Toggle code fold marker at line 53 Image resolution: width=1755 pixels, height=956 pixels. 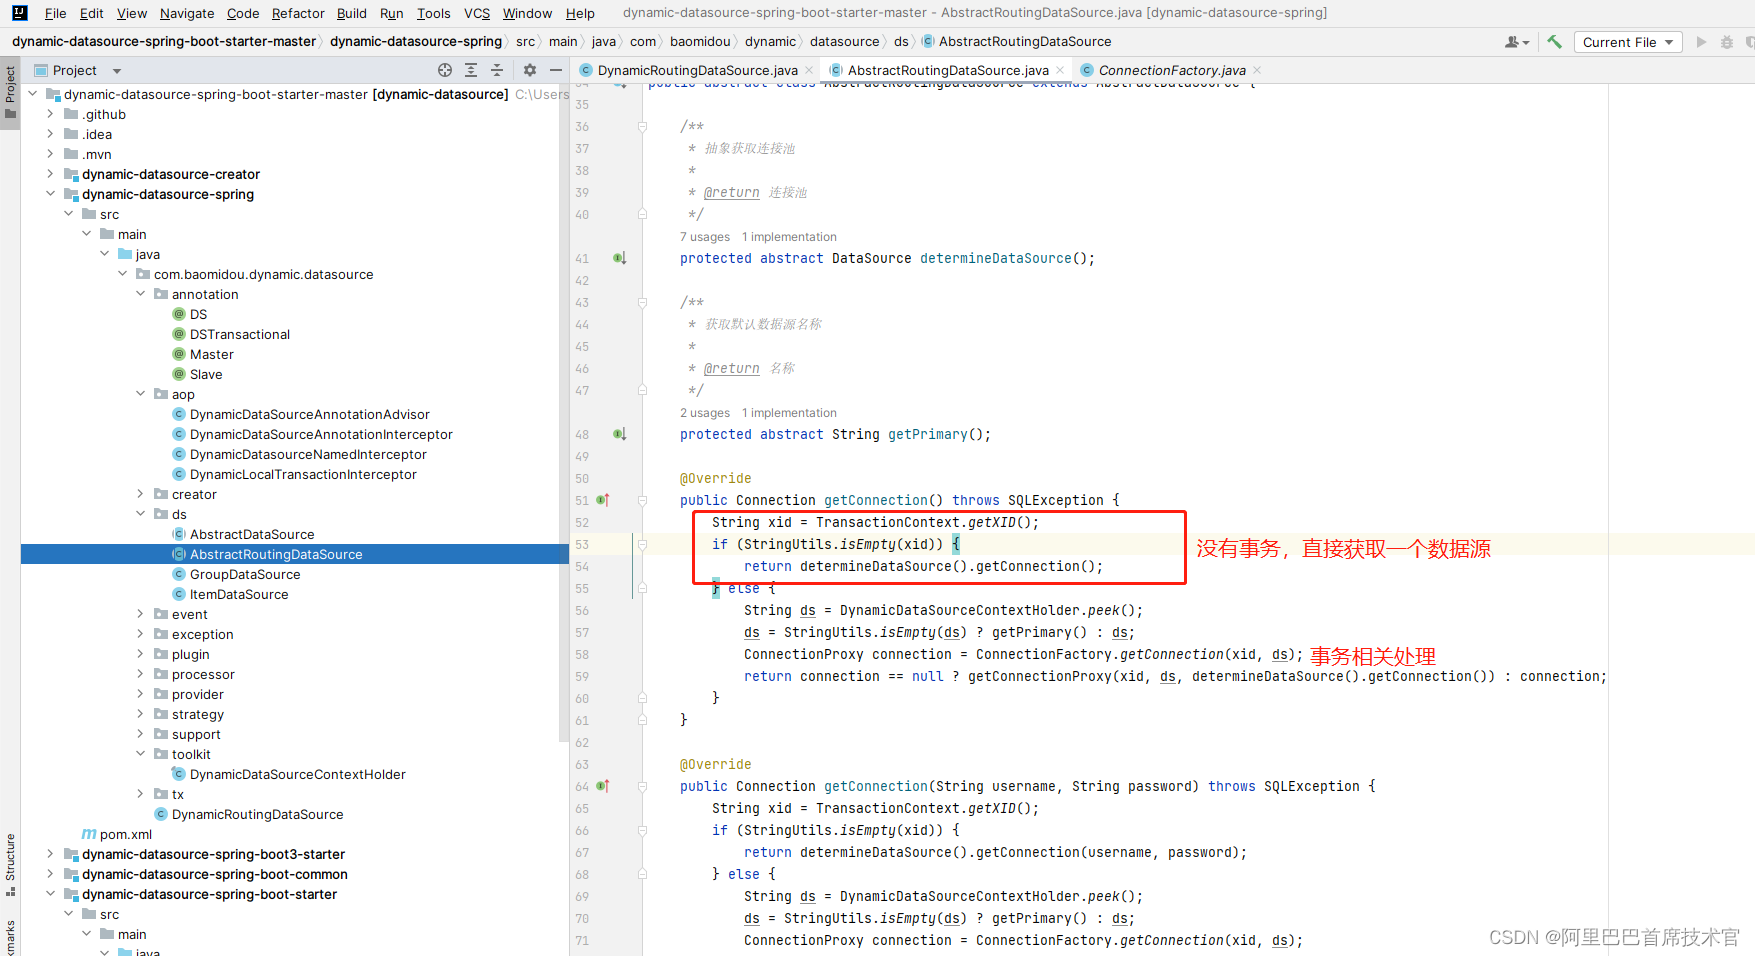click(x=643, y=545)
